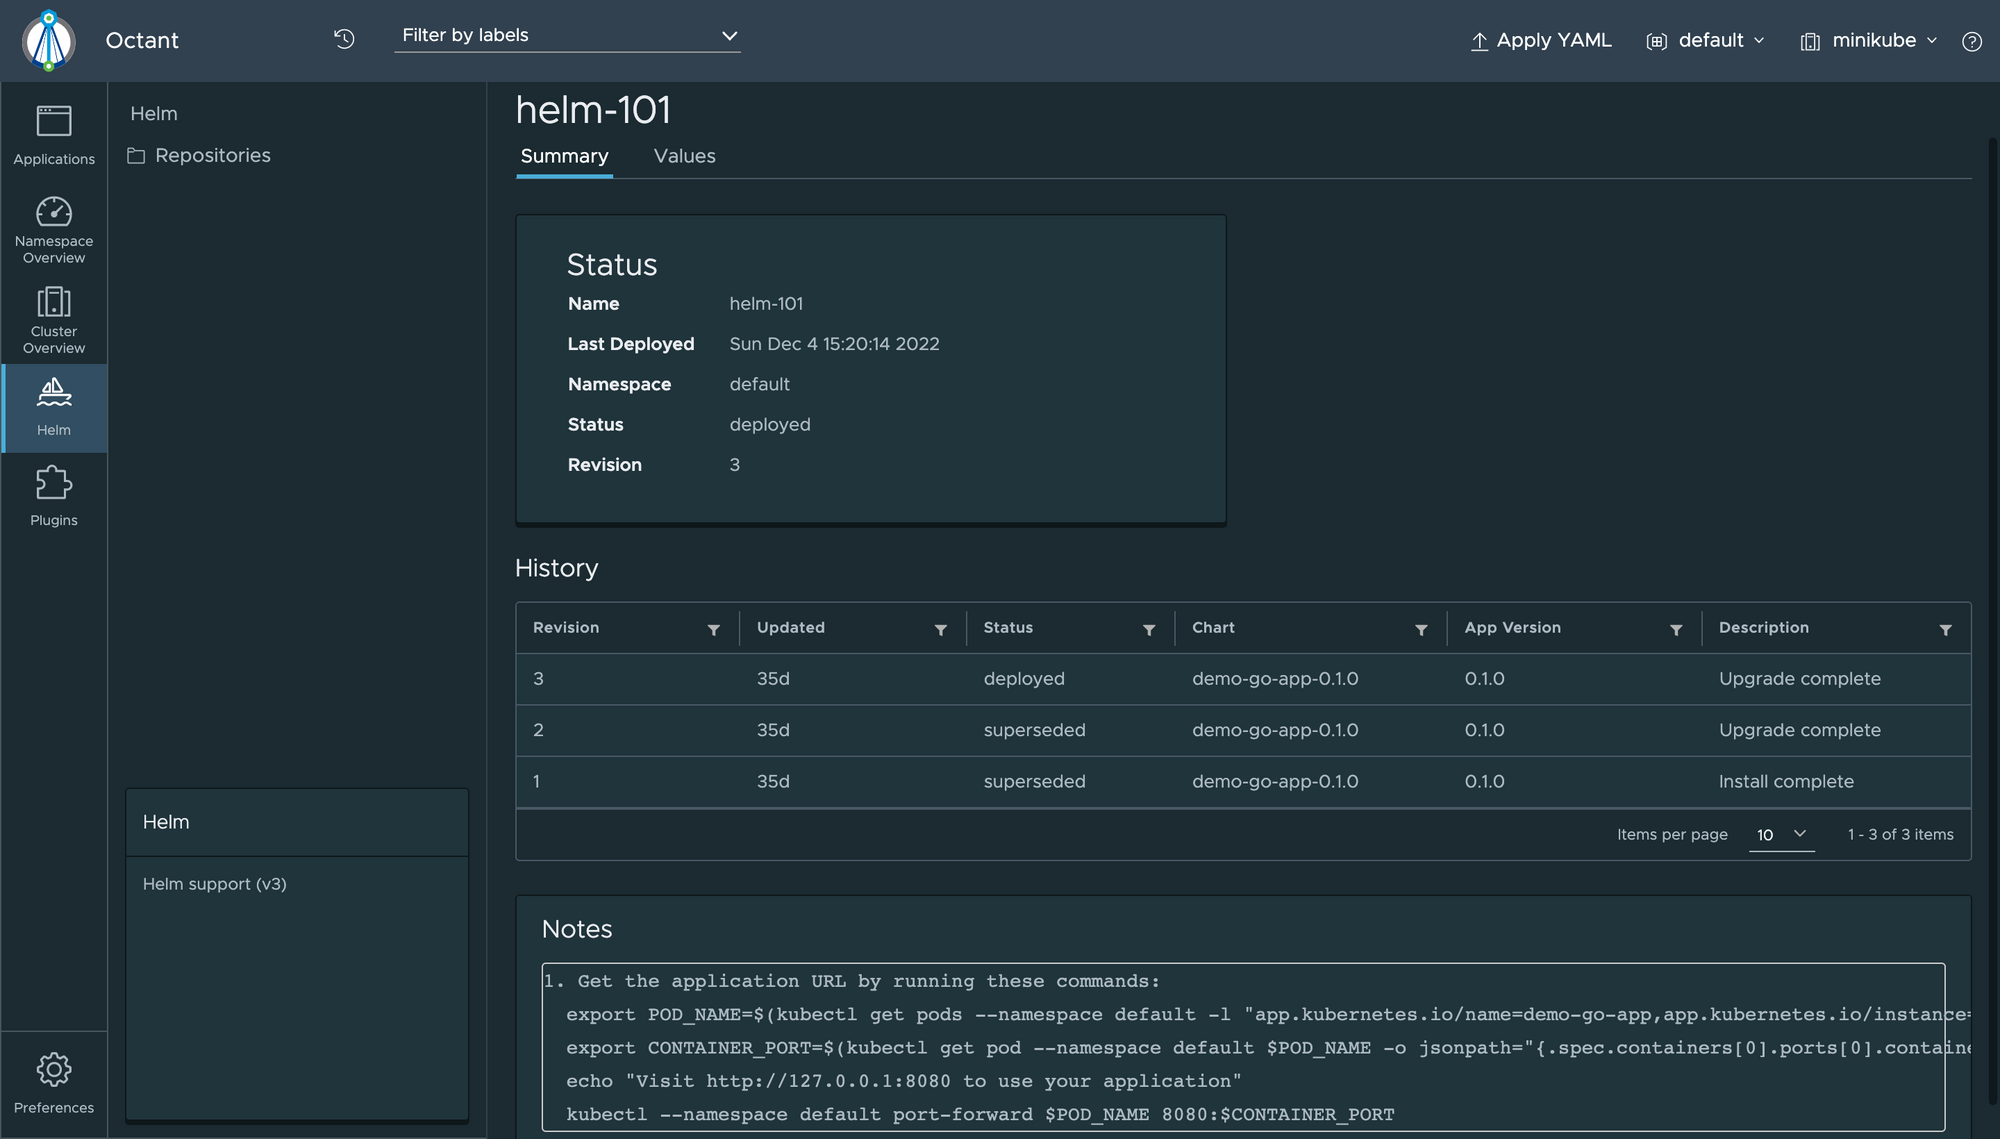Open Cluster Overview section

click(54, 320)
